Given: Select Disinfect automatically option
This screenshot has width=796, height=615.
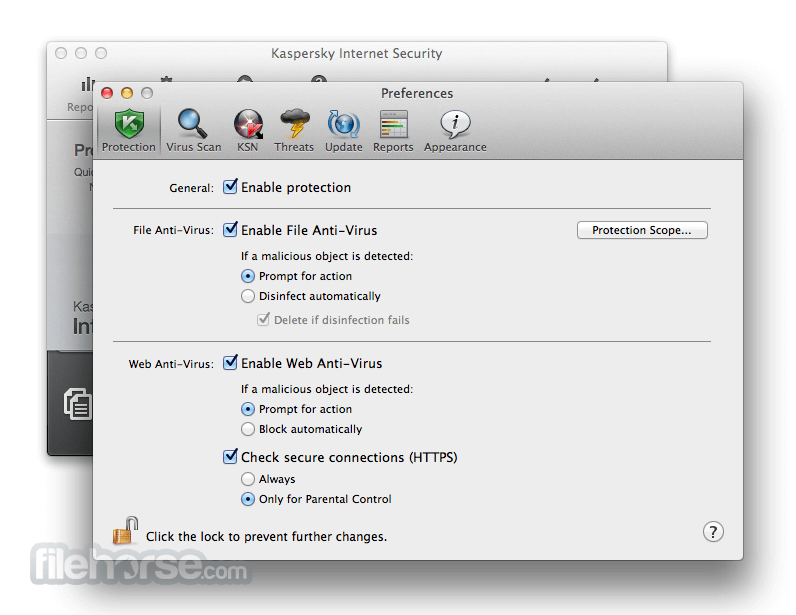Looking at the screenshot, I should tap(248, 296).
